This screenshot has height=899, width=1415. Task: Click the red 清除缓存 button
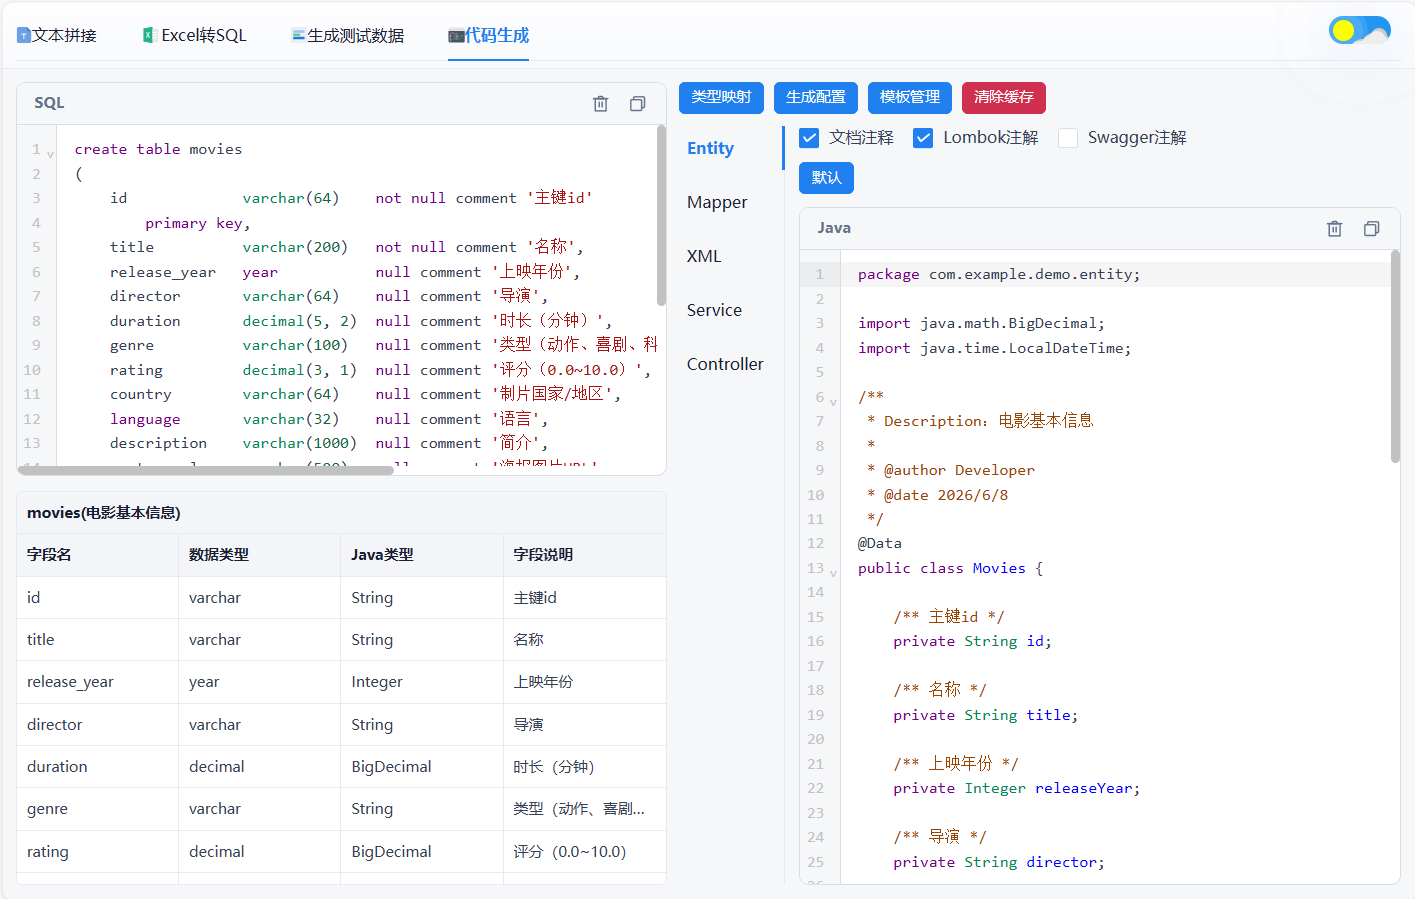click(1003, 97)
